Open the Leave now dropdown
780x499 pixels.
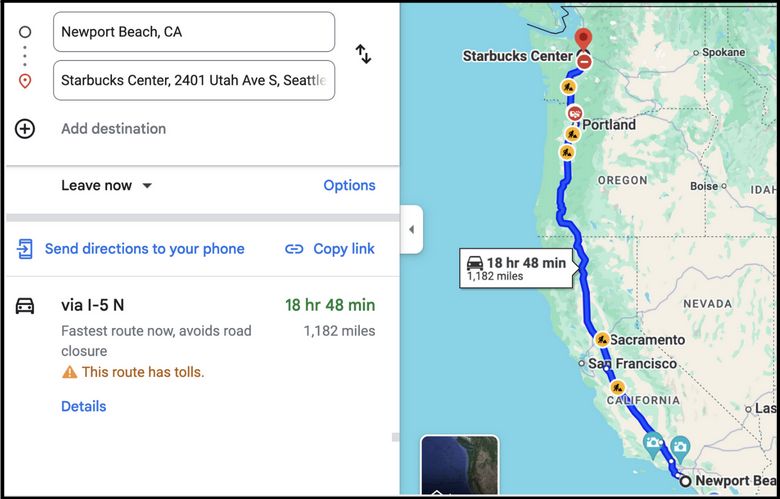pyautogui.click(x=106, y=186)
